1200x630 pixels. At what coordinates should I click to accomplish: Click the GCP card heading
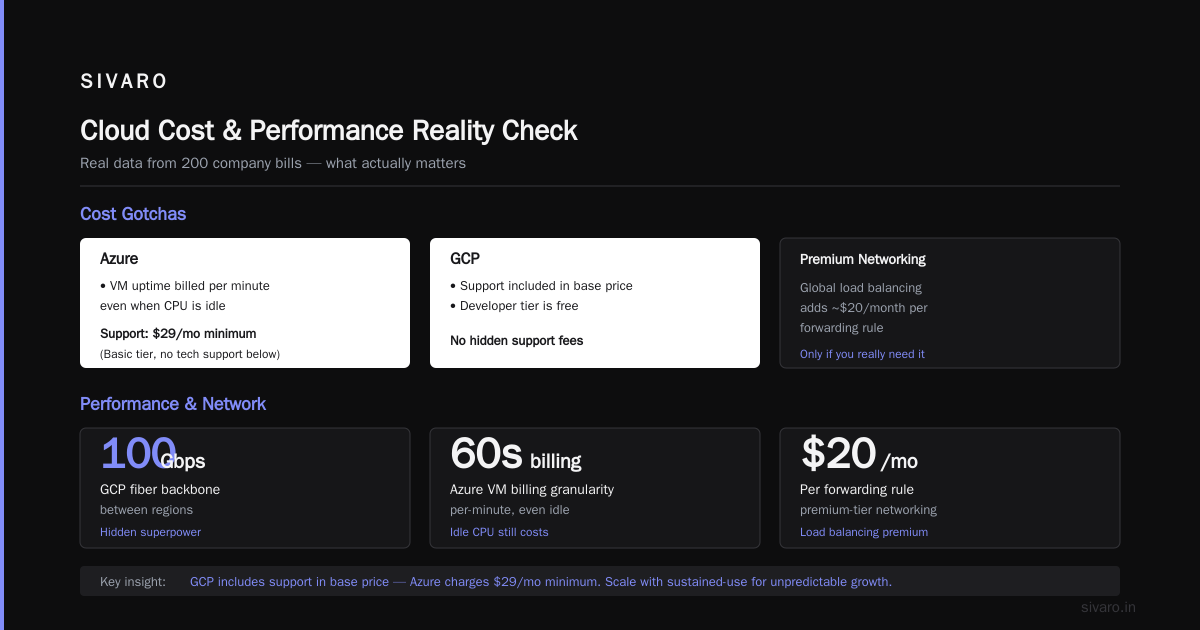click(465, 259)
